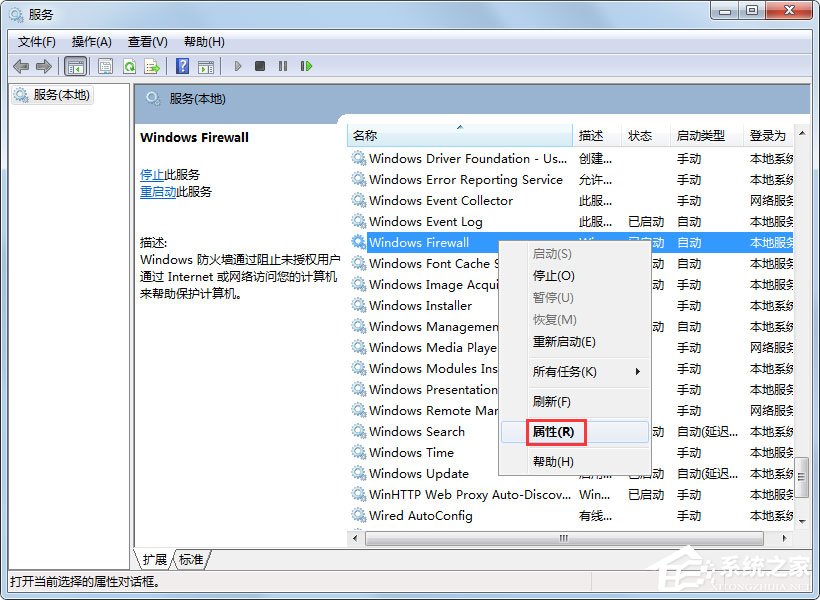Screen dimensions: 820x600
Task: Select the 服务(本地) node in sidebar
Action: pyautogui.click(x=60, y=94)
